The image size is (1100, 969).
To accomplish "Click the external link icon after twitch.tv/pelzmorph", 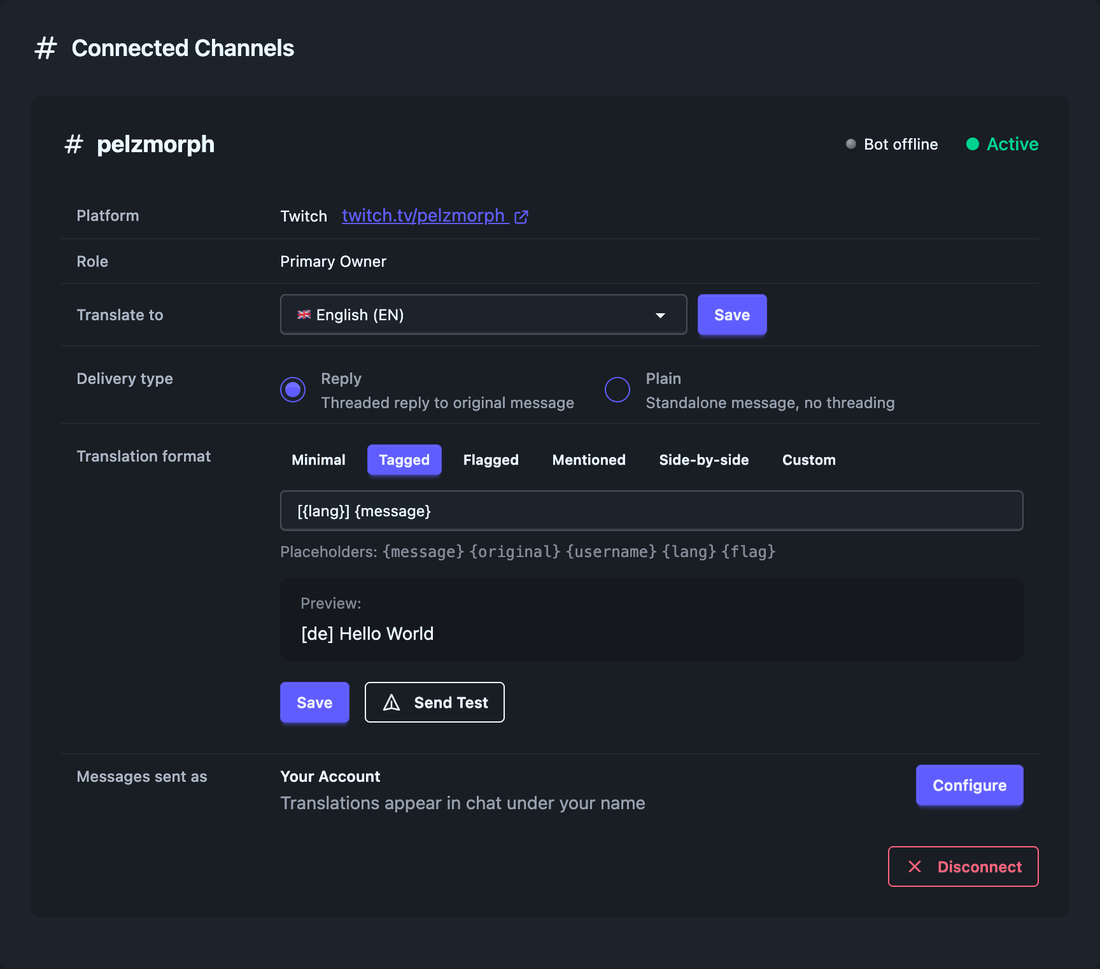I will click(x=521, y=217).
